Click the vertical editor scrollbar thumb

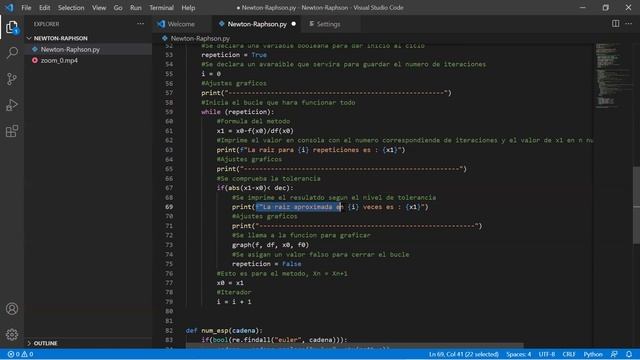tap(636, 205)
